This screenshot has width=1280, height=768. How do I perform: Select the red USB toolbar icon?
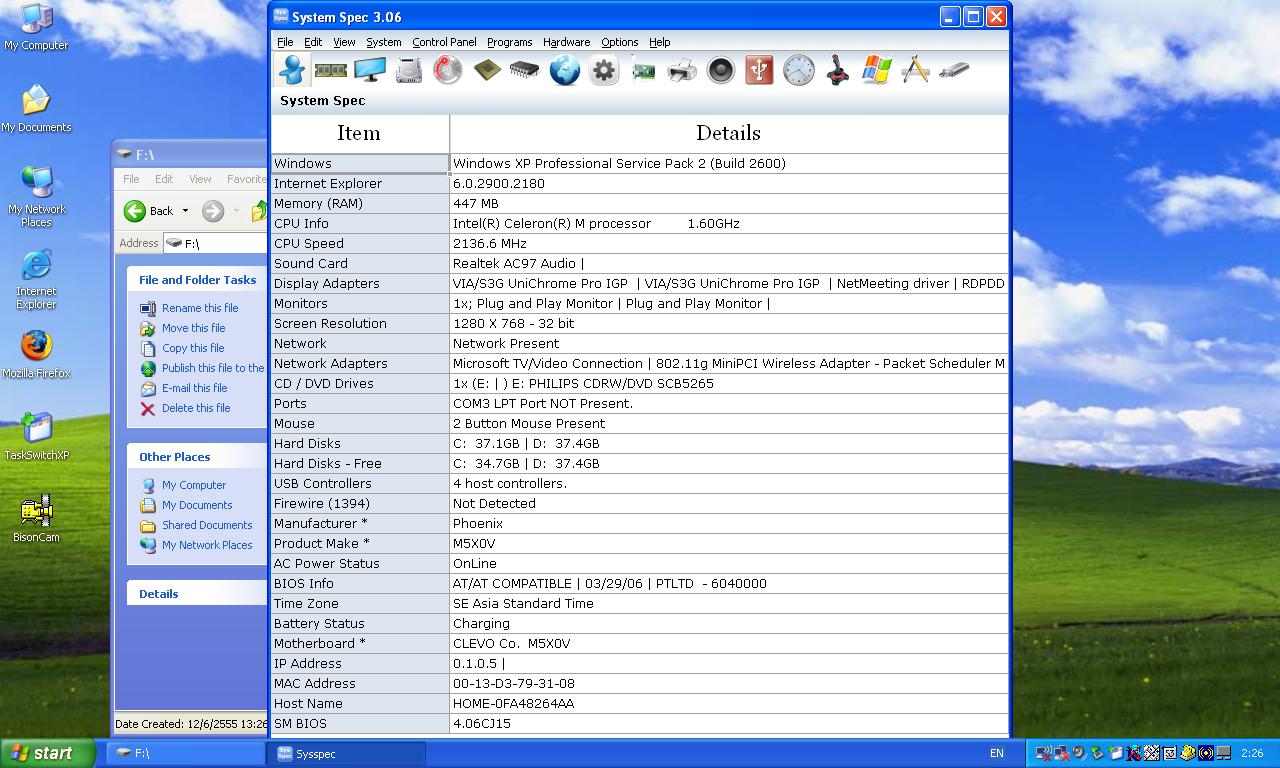pyautogui.click(x=759, y=70)
